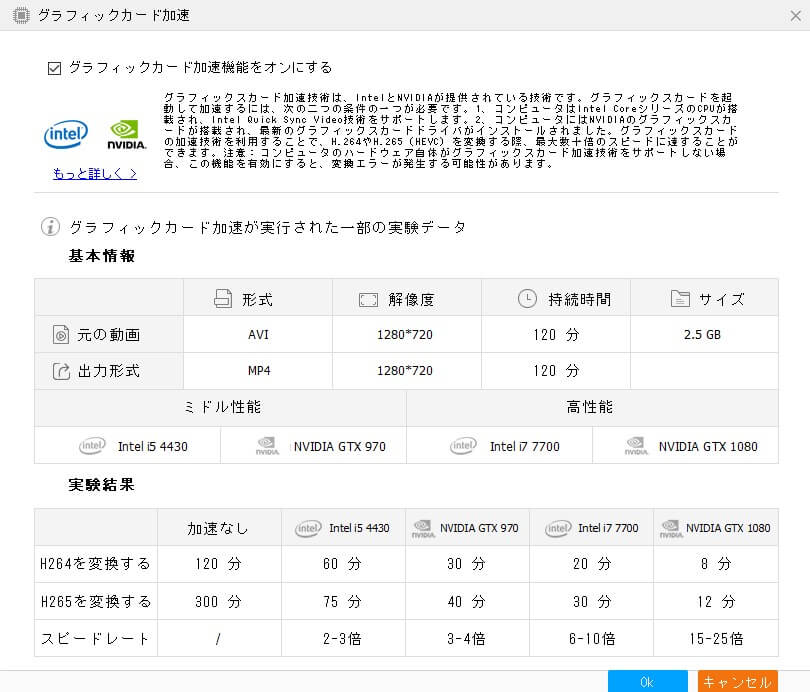Click the 元の動画 file icon
Viewport: 810px width, 692px height.
click(61, 335)
